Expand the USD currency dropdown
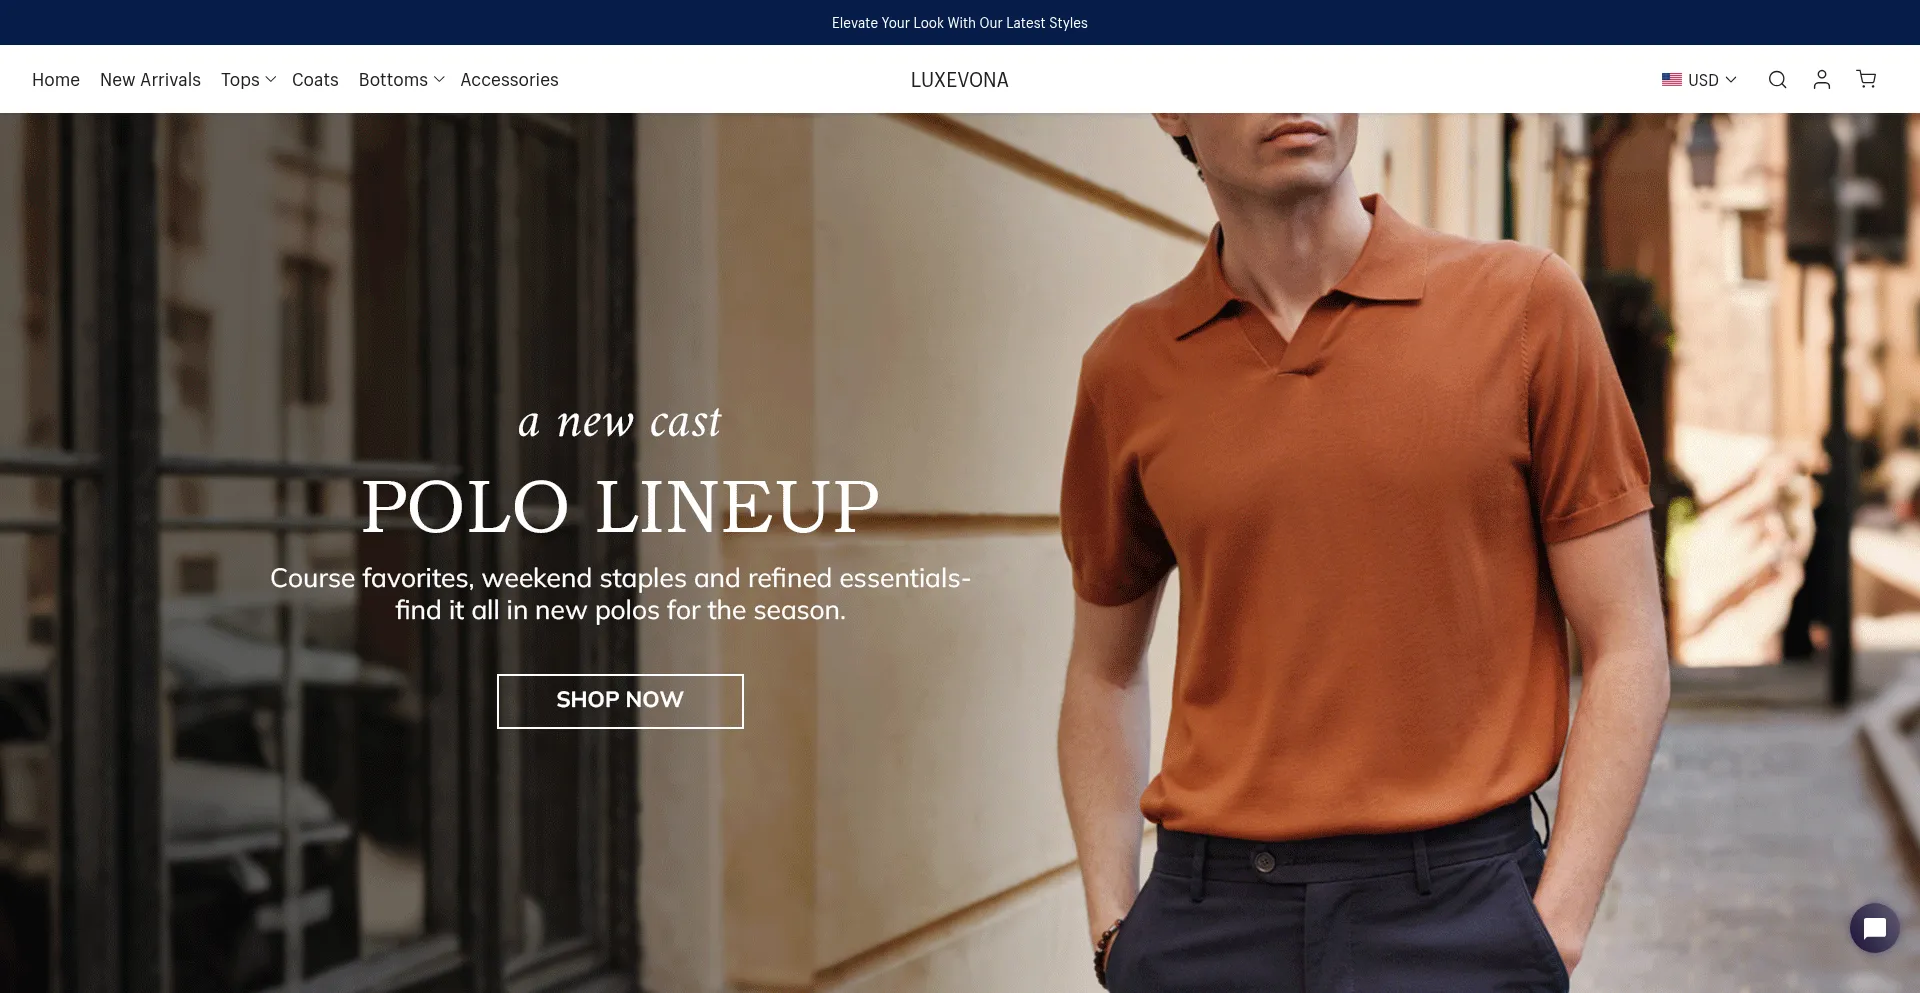The image size is (1920, 993). (x=1700, y=80)
